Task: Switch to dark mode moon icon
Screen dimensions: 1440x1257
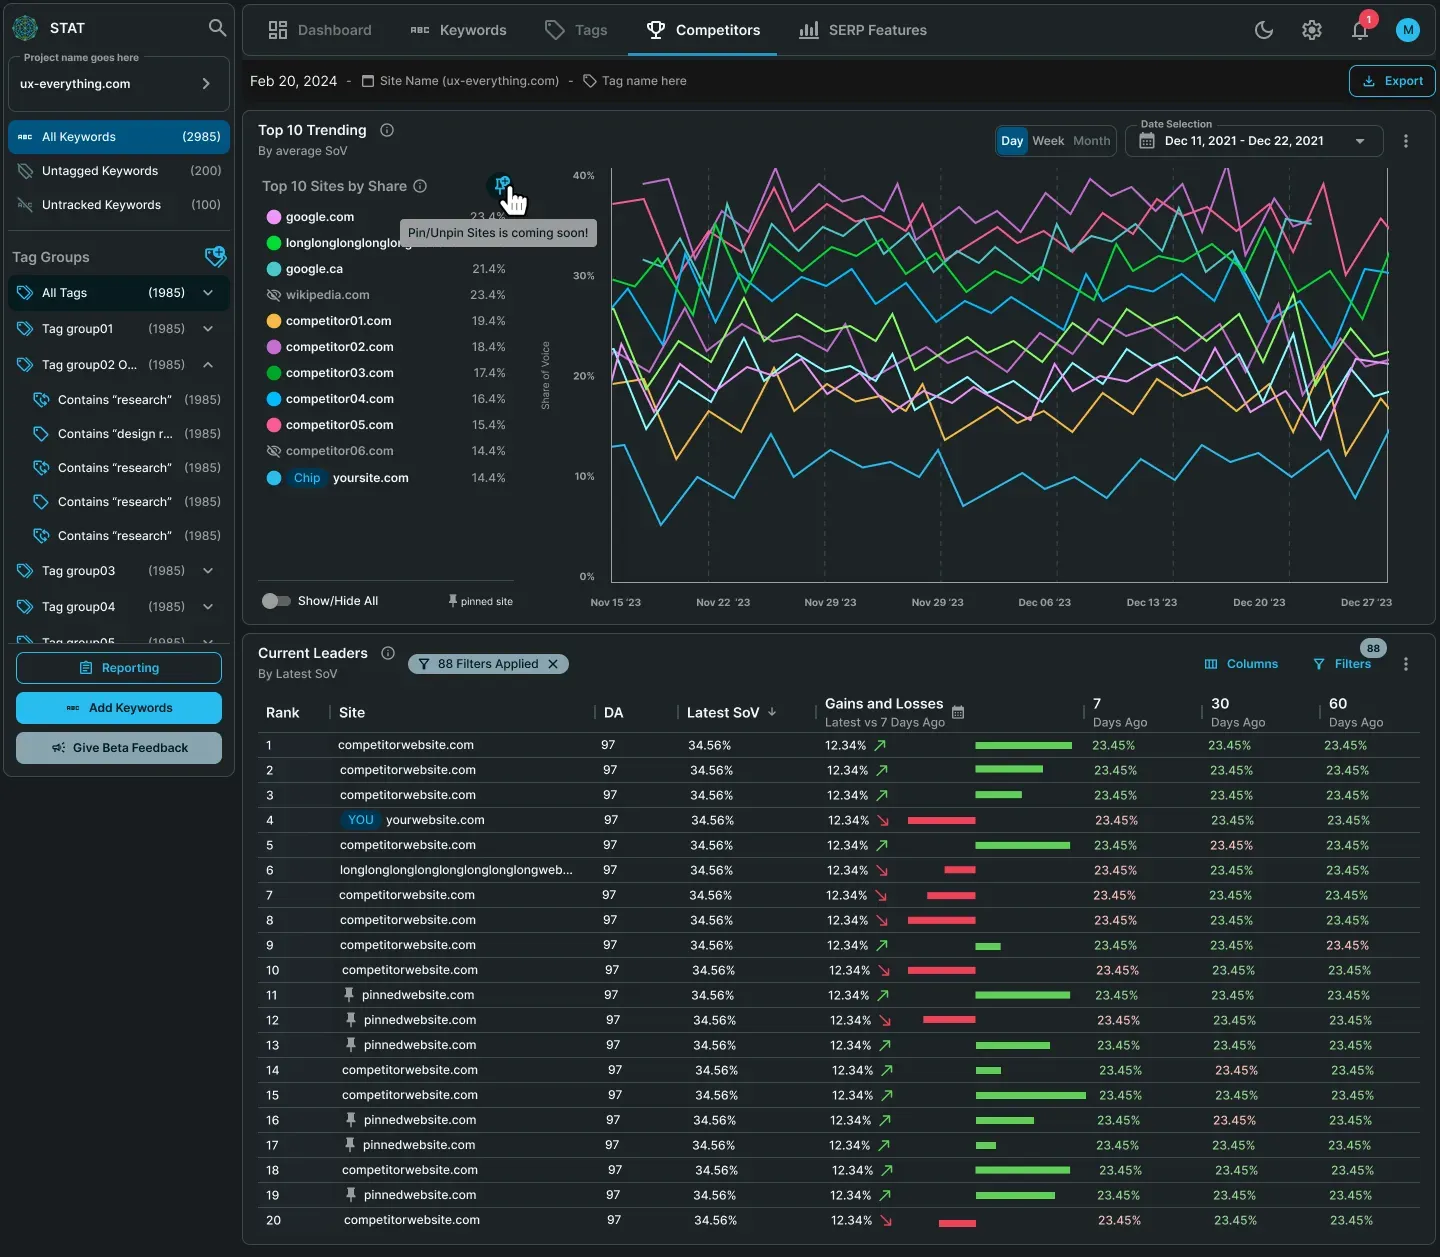Action: pyautogui.click(x=1264, y=30)
